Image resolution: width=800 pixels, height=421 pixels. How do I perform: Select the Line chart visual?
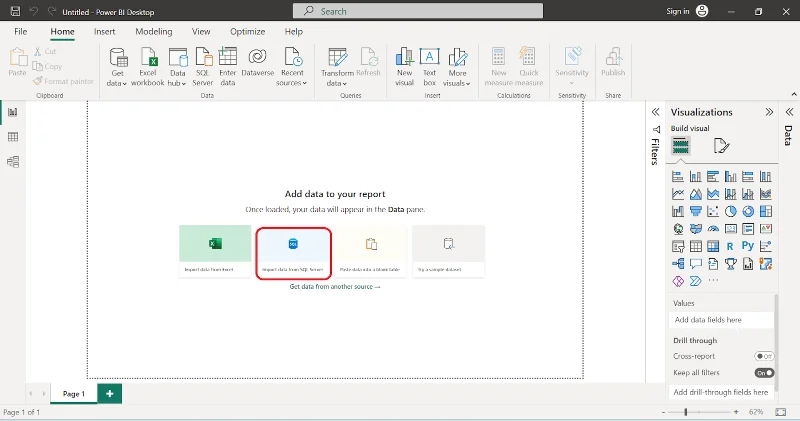[x=678, y=194]
